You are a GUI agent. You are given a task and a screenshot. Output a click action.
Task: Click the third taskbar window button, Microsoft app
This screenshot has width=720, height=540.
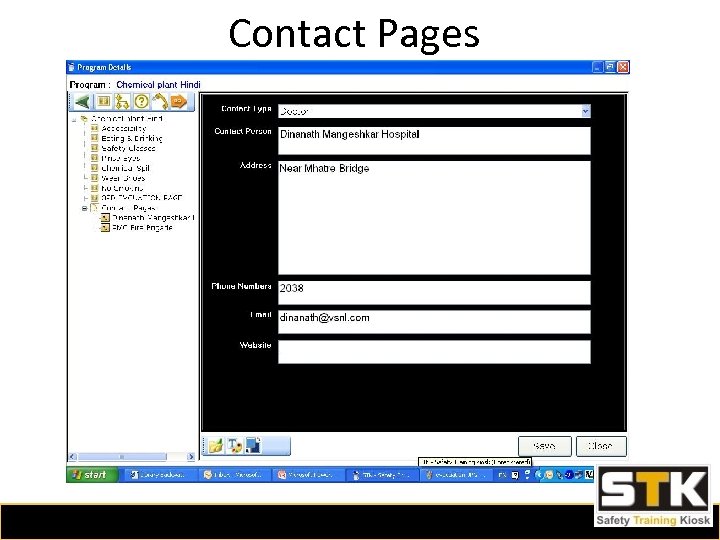click(x=306, y=475)
